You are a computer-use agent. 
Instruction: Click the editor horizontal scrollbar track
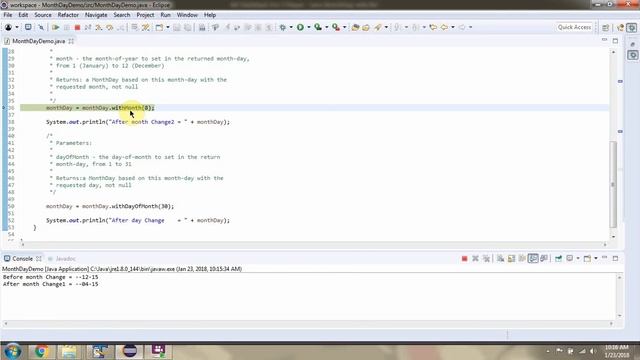pyautogui.click(x=313, y=244)
